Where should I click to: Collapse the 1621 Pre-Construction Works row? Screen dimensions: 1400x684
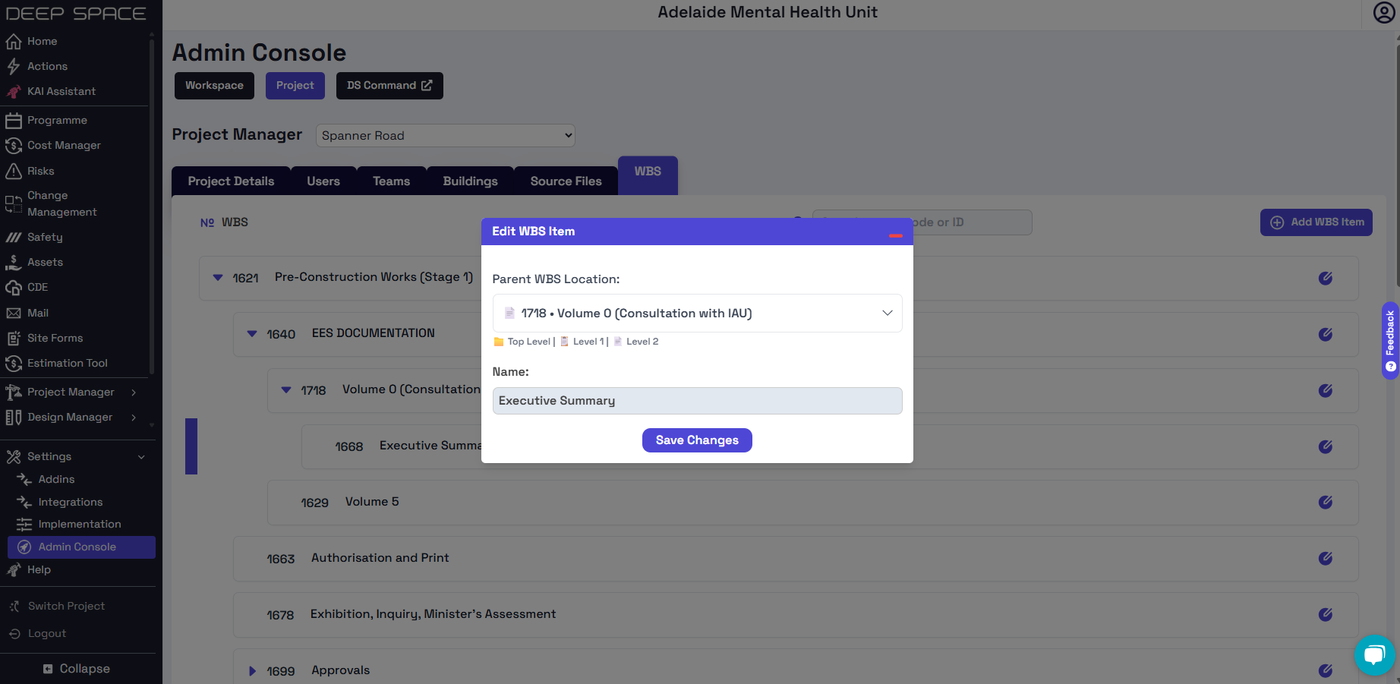[x=218, y=278]
